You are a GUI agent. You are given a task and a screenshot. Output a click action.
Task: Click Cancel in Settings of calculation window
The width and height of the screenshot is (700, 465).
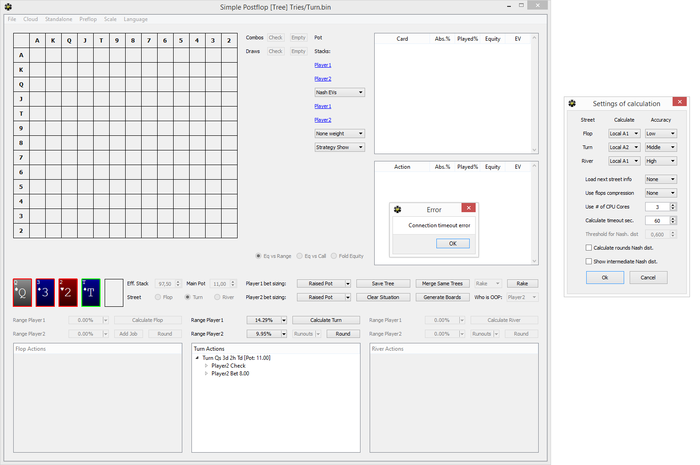coord(648,278)
